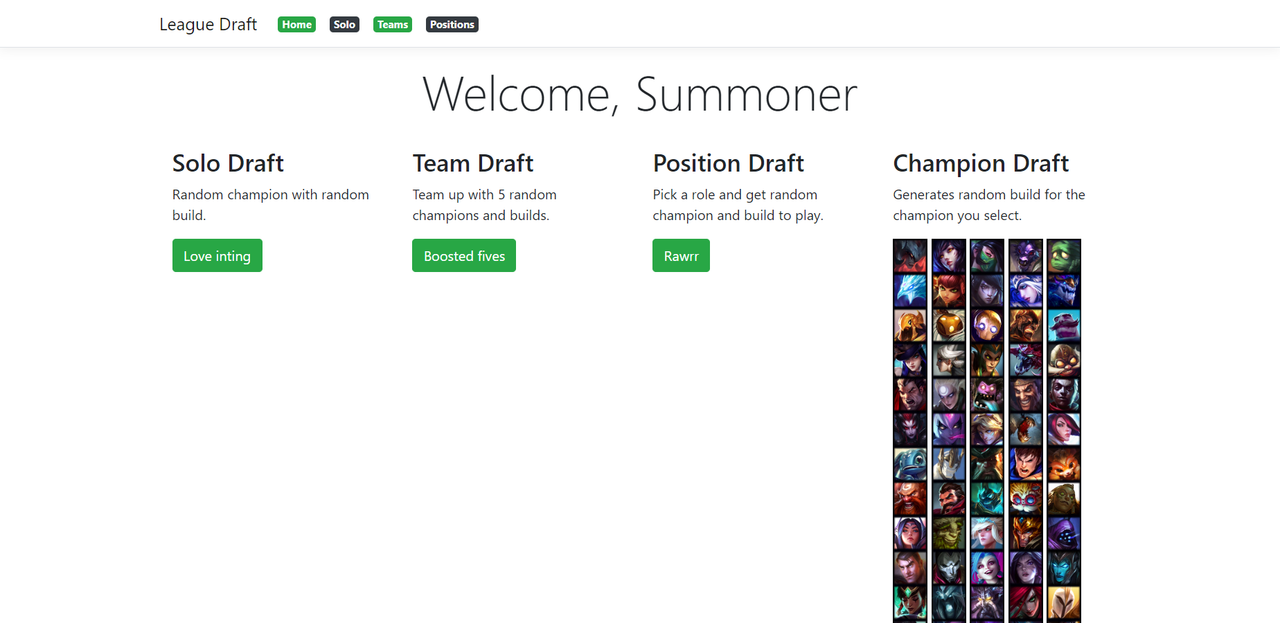The width and height of the screenshot is (1280, 623).
Task: Select the Irelia champion portrait
Action: [910, 532]
